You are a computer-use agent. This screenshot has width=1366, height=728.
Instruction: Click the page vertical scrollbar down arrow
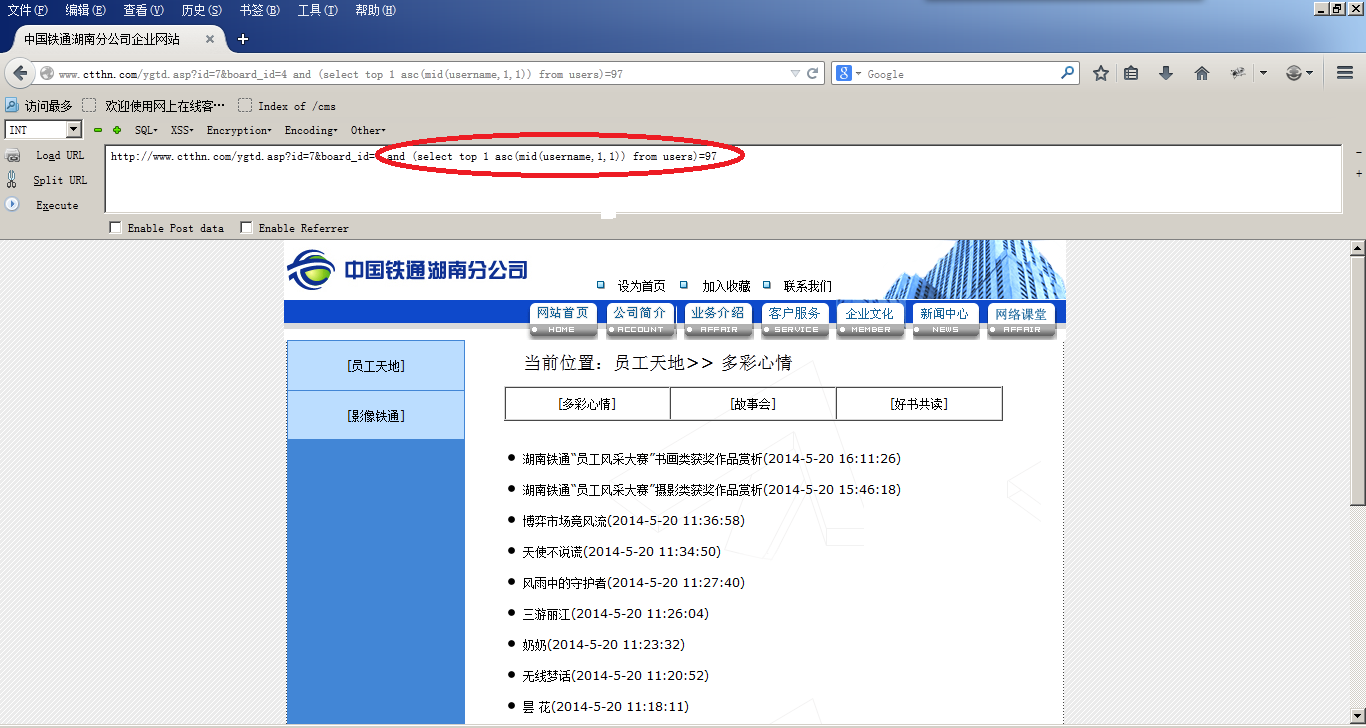1358,715
